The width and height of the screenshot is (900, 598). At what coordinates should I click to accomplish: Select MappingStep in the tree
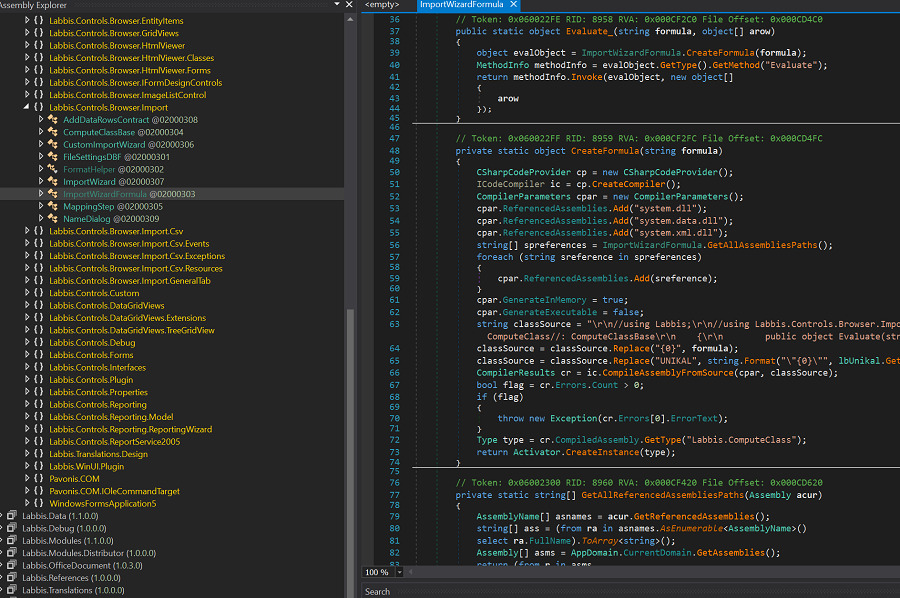90,206
